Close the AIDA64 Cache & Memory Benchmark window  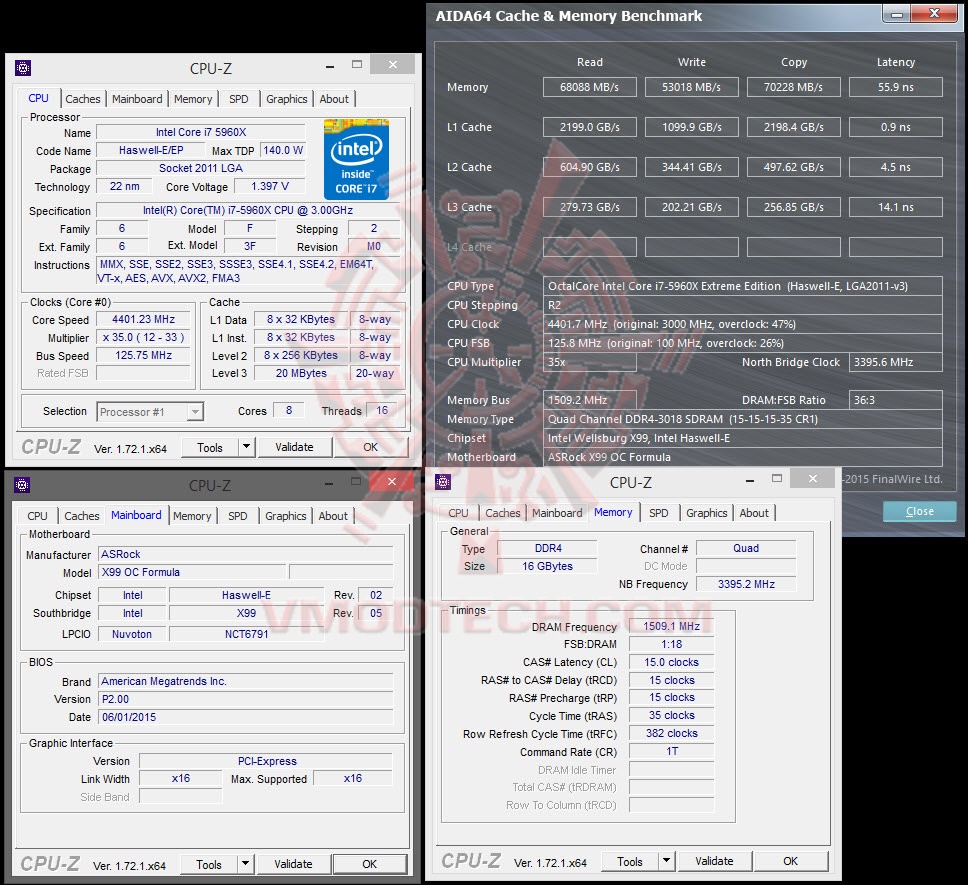click(x=935, y=13)
